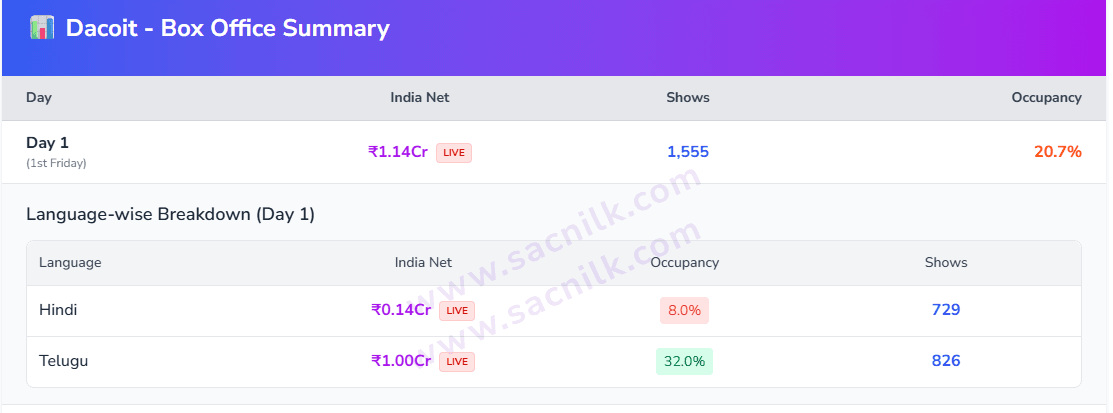
Task: Click the 729 Hindi shows number
Action: pyautogui.click(x=946, y=310)
